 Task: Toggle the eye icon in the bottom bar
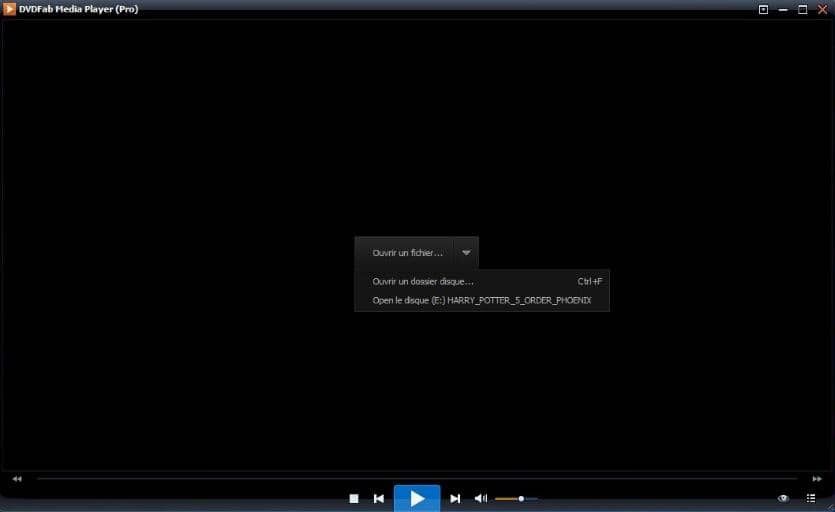(783, 498)
